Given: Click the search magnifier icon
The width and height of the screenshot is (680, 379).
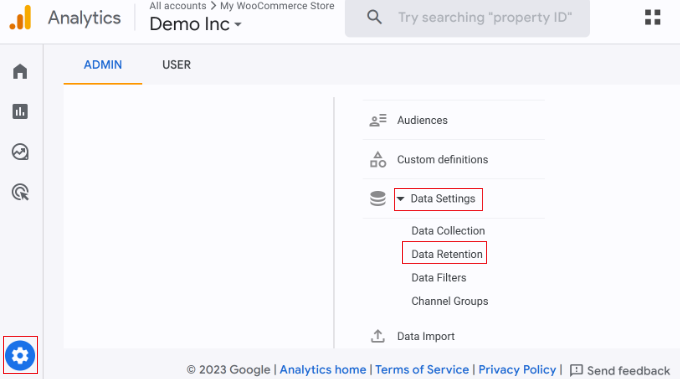Looking at the screenshot, I should point(374,17).
